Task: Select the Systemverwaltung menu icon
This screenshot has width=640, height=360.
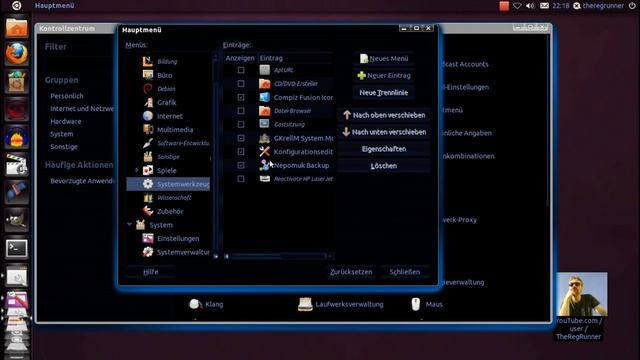Action: pos(147,252)
